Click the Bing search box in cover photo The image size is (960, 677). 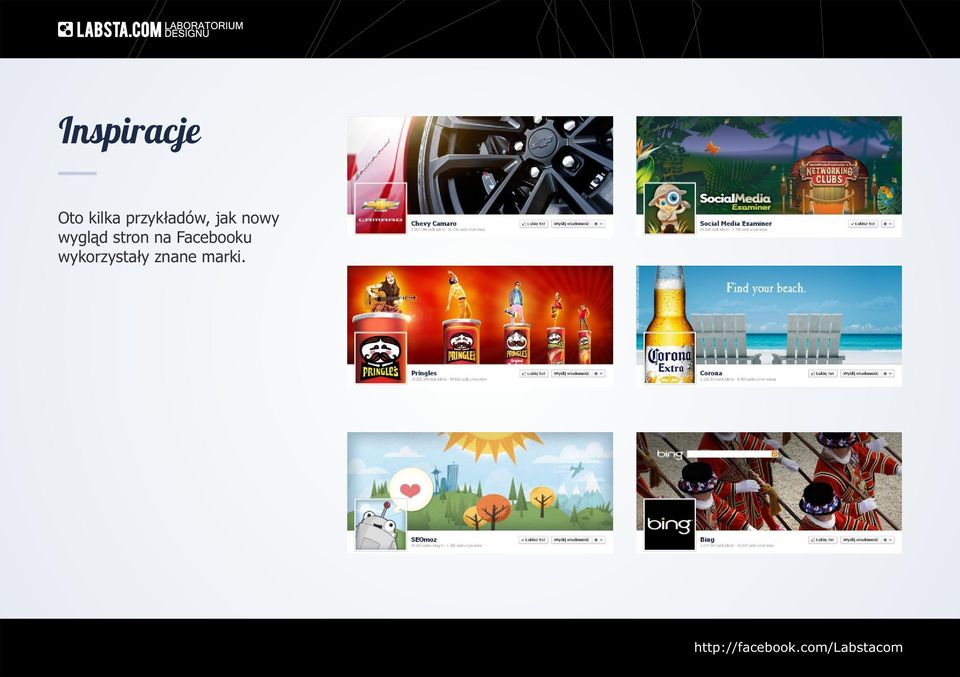[x=732, y=454]
